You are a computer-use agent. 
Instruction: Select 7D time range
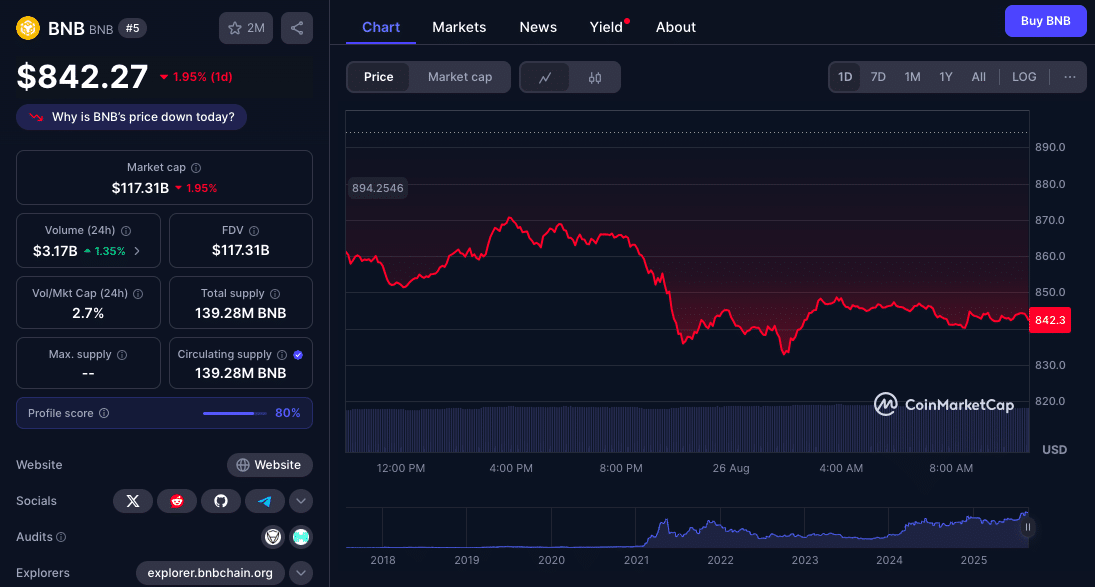[x=878, y=77]
